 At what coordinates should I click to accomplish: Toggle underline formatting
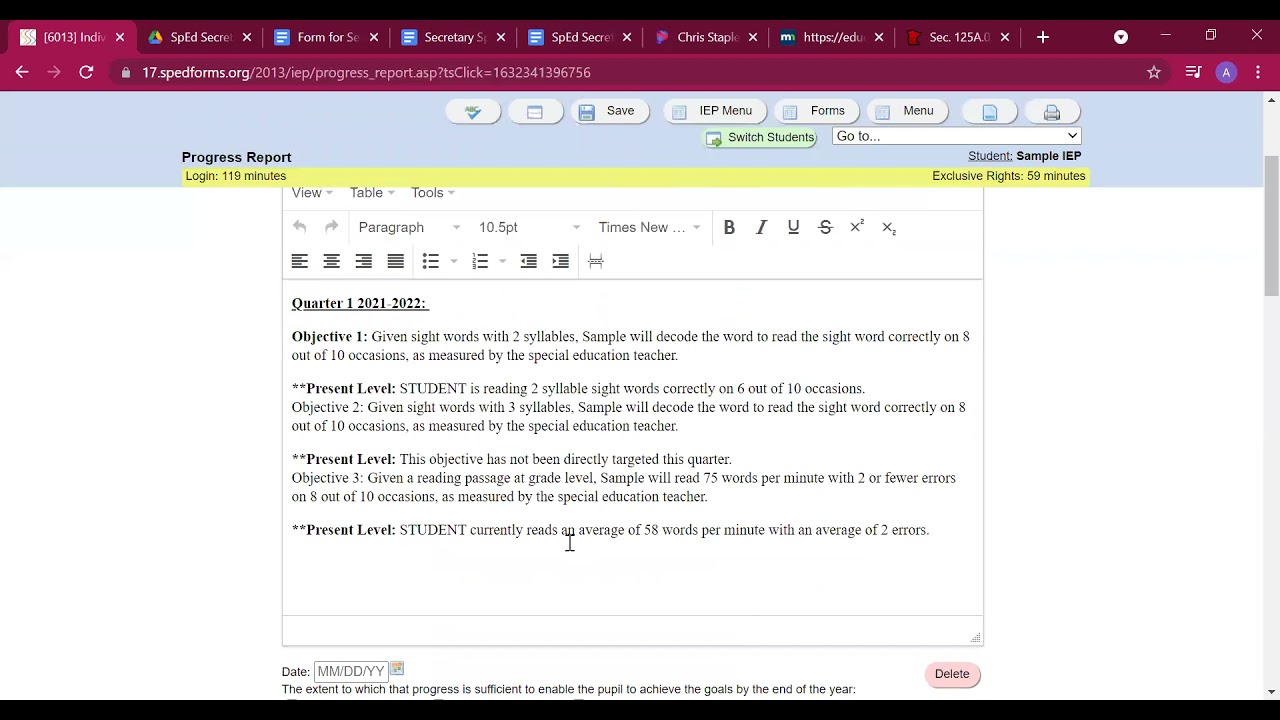point(793,227)
